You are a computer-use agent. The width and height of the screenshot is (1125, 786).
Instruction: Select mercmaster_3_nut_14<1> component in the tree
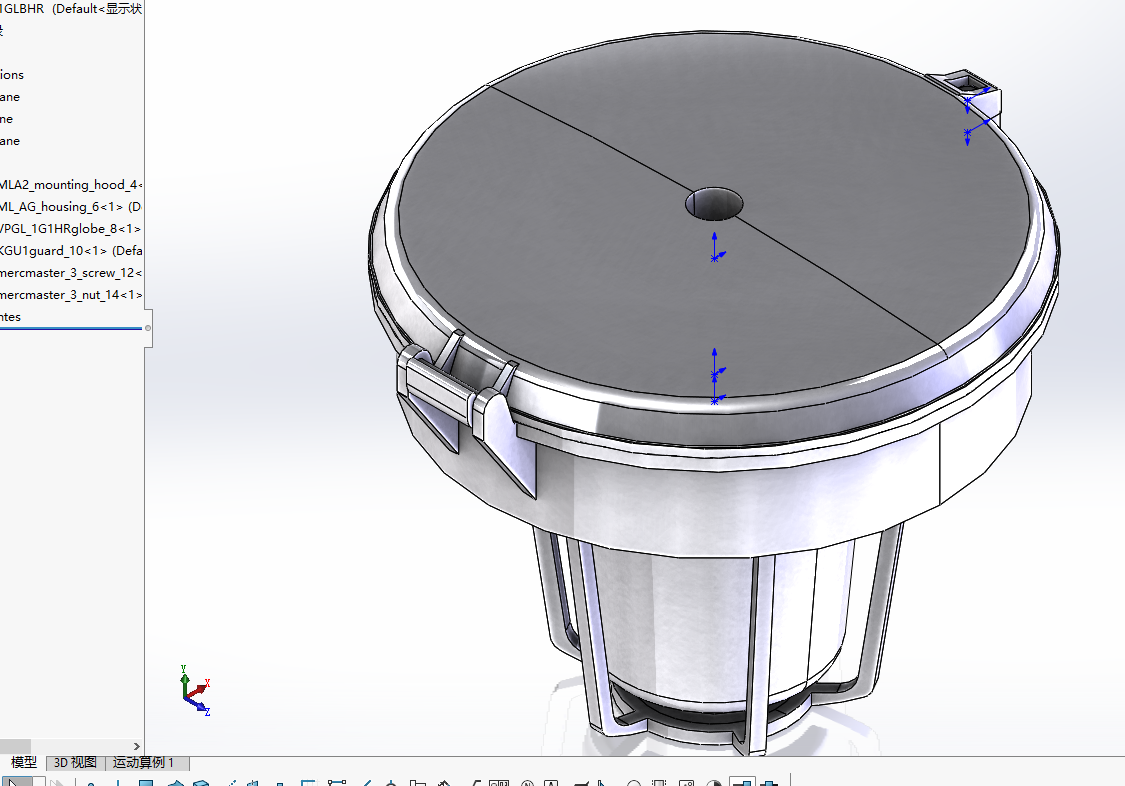[70, 295]
